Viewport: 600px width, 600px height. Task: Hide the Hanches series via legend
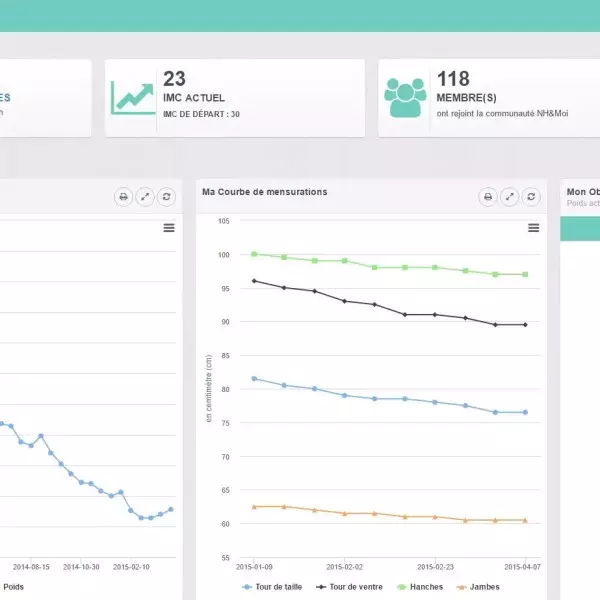pos(424,587)
